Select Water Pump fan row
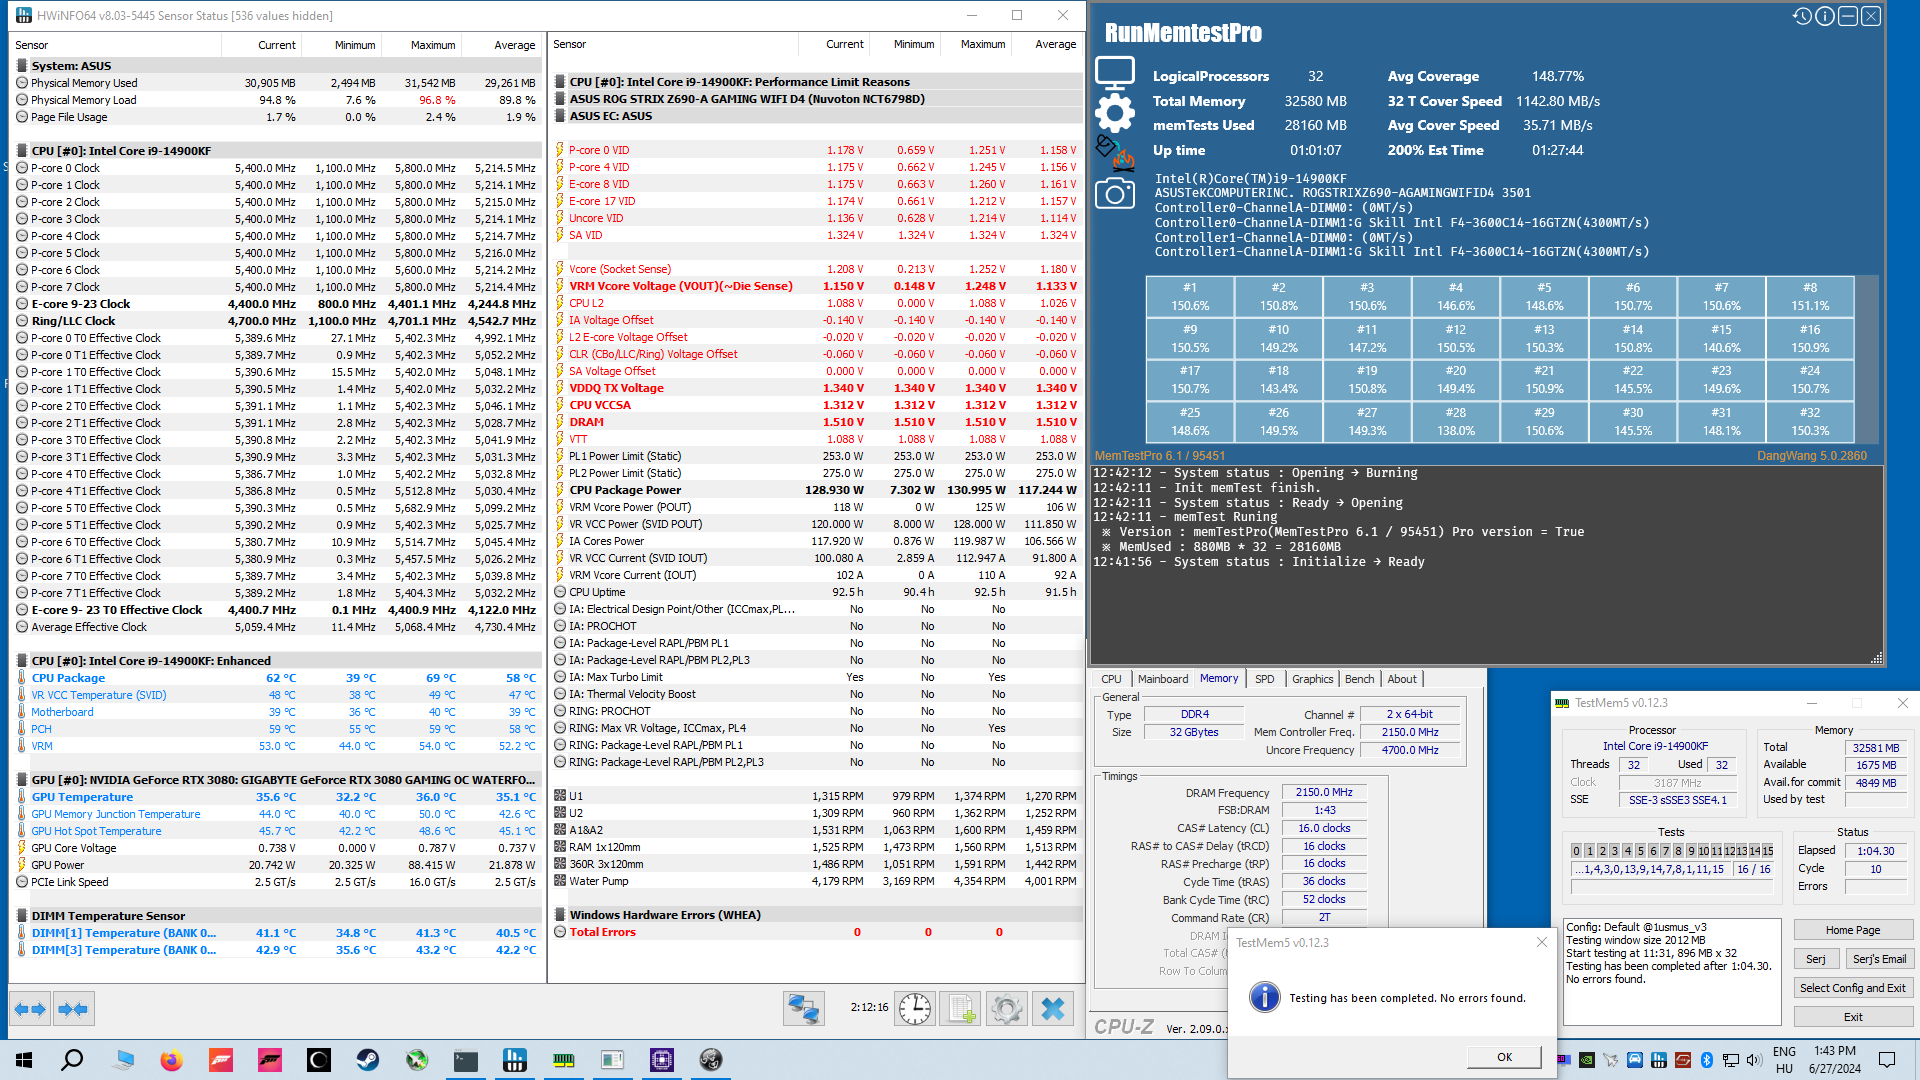The width and height of the screenshot is (1920, 1080). click(x=818, y=881)
